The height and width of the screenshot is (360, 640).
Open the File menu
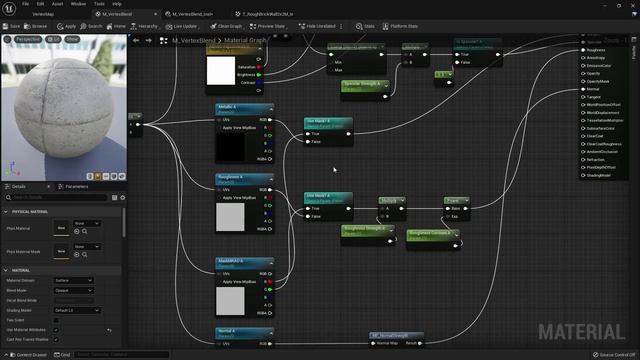click(25, 4)
